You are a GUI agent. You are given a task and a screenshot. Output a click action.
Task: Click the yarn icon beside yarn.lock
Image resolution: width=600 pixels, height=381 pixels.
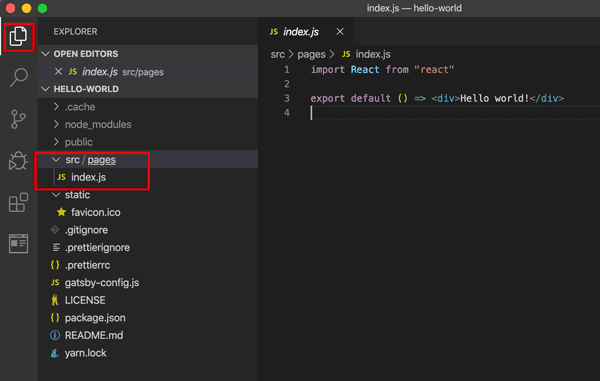pos(55,353)
